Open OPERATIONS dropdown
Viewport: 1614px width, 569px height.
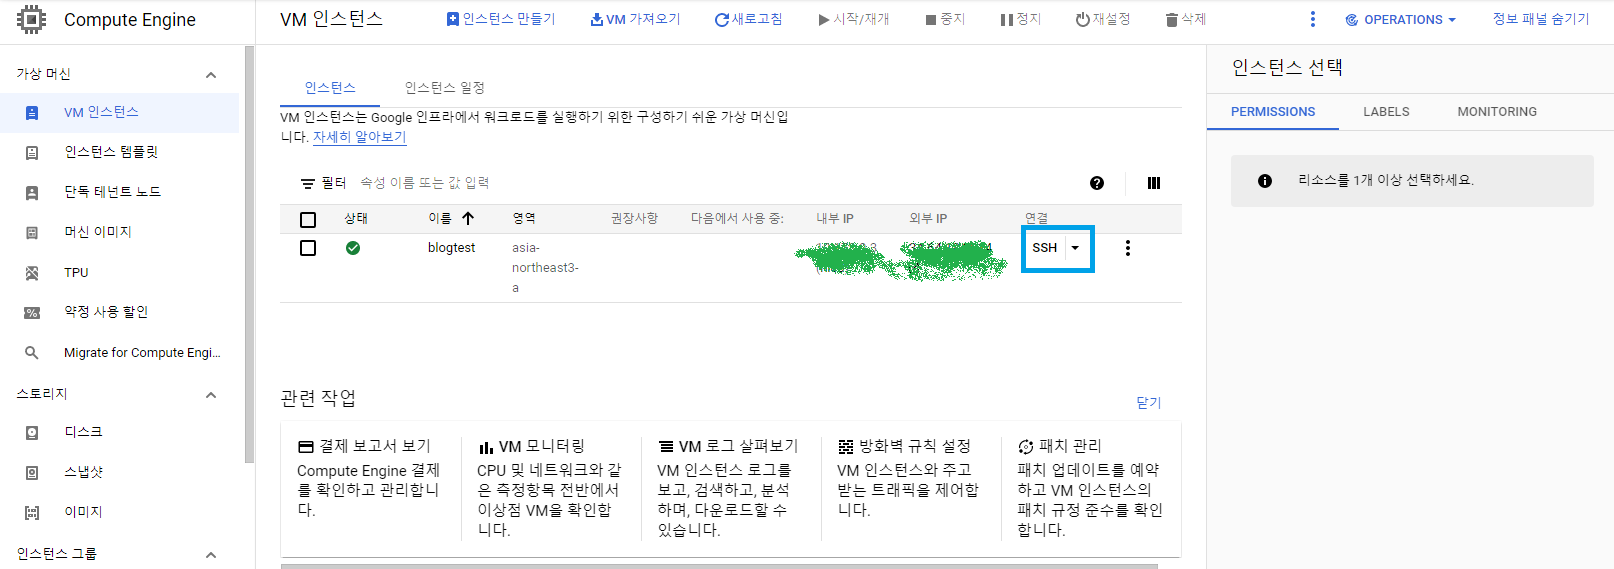[1400, 19]
